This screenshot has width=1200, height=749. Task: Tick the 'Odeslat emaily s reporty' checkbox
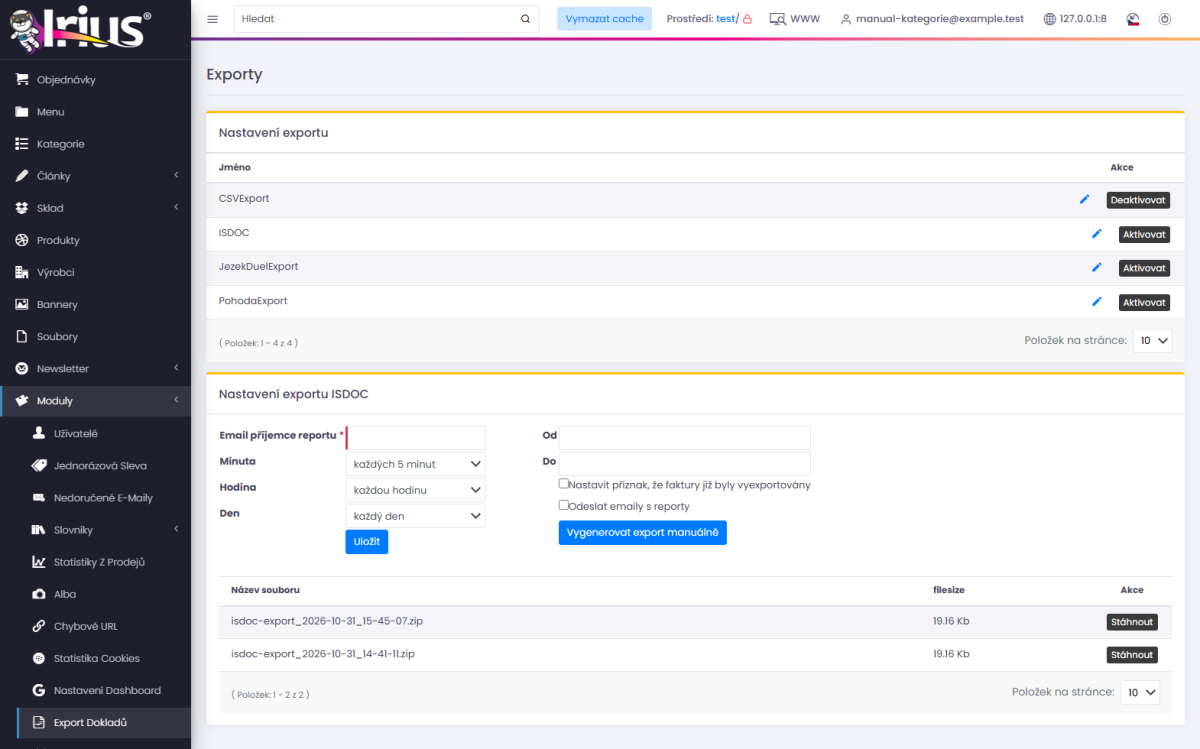pyautogui.click(x=564, y=505)
